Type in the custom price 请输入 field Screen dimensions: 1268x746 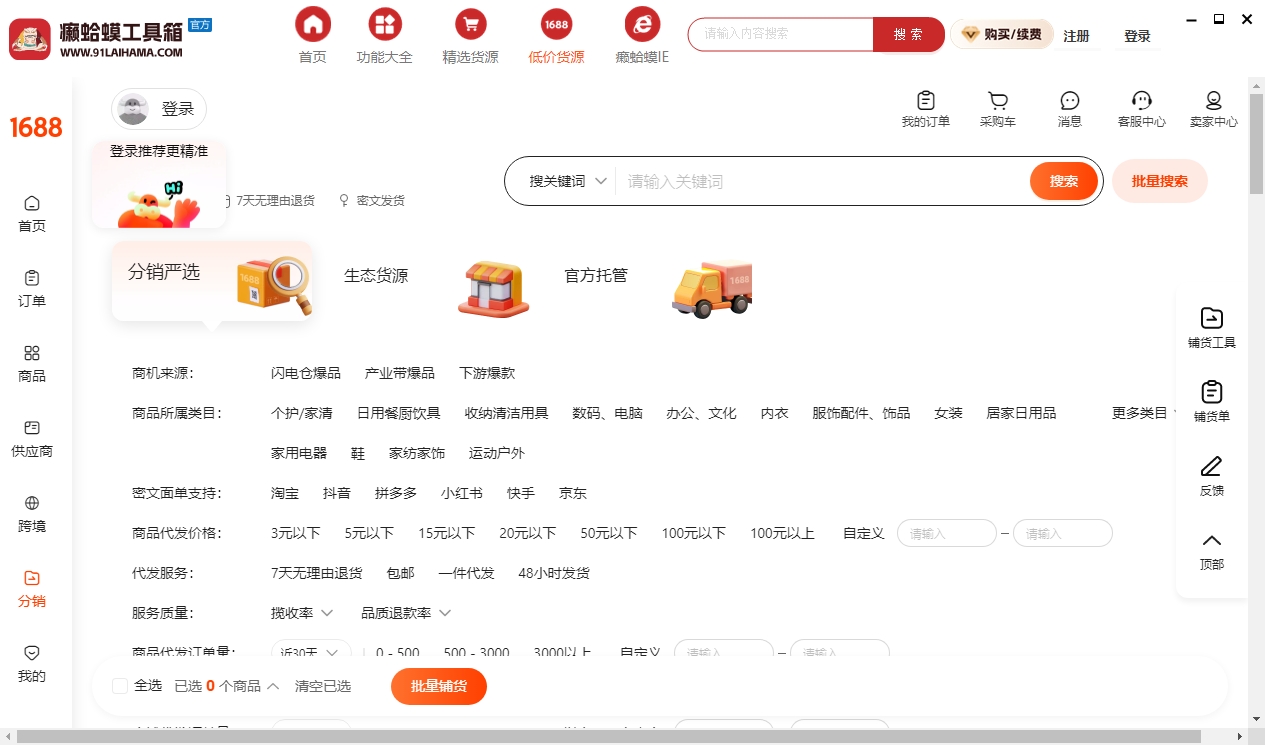click(945, 533)
